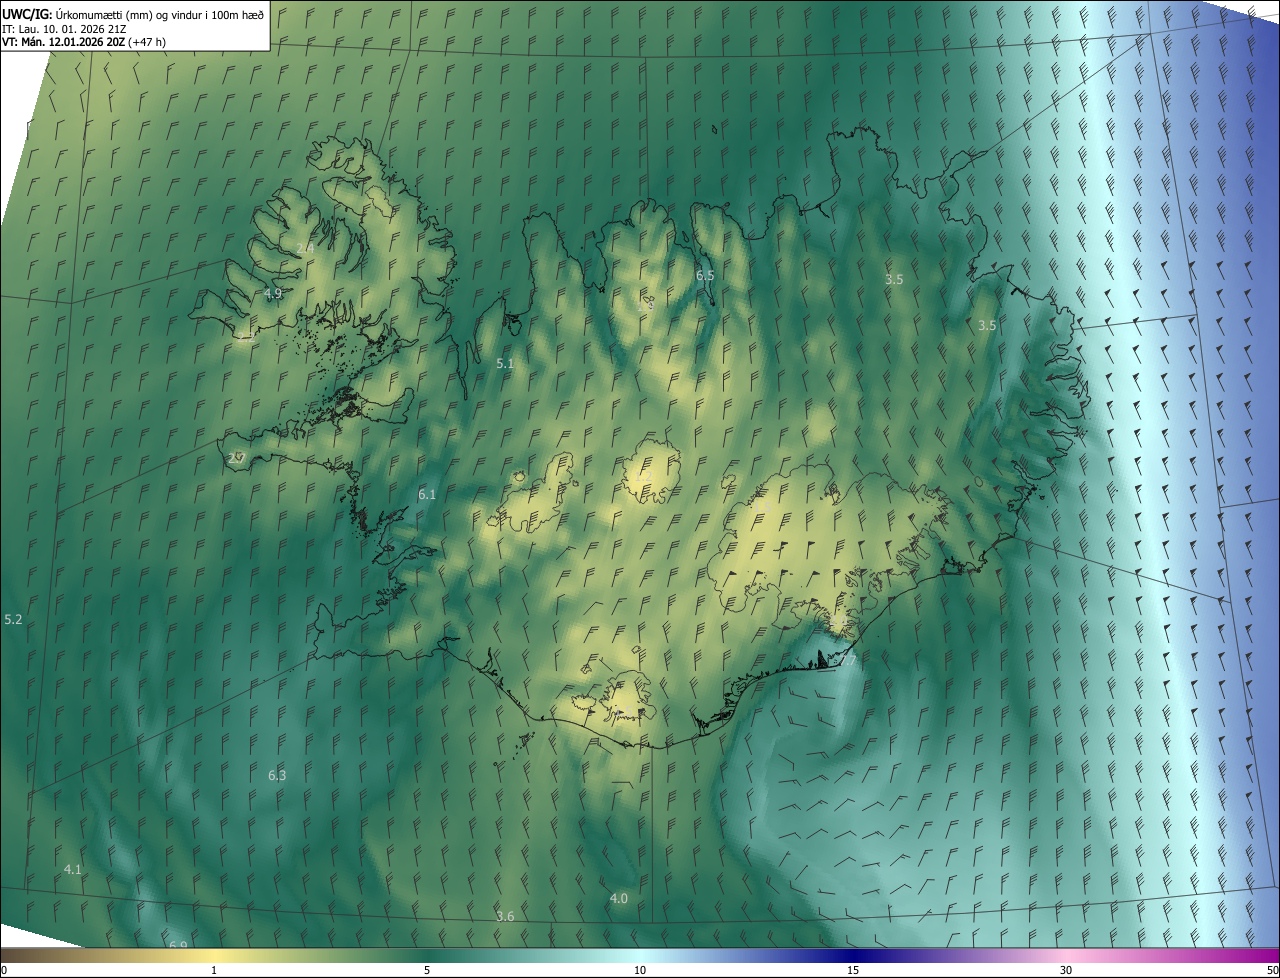Click the 'IT: Lau. 10. 01. 2026 21Z' line
This screenshot has height=978, width=1280.
(64, 28)
